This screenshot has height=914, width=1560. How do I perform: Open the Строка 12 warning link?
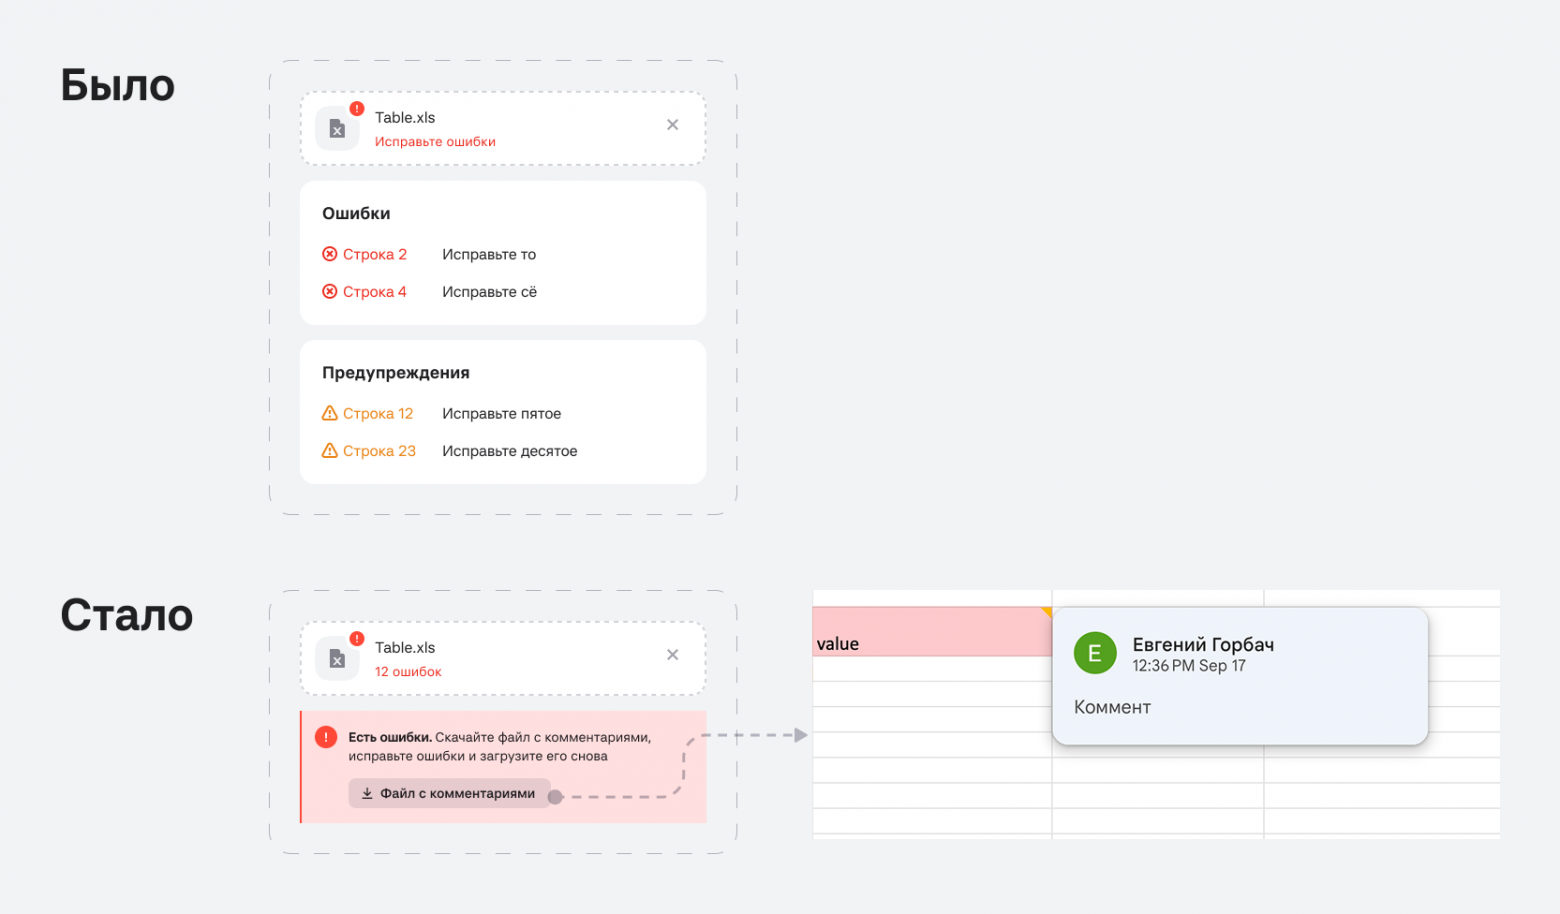(378, 413)
